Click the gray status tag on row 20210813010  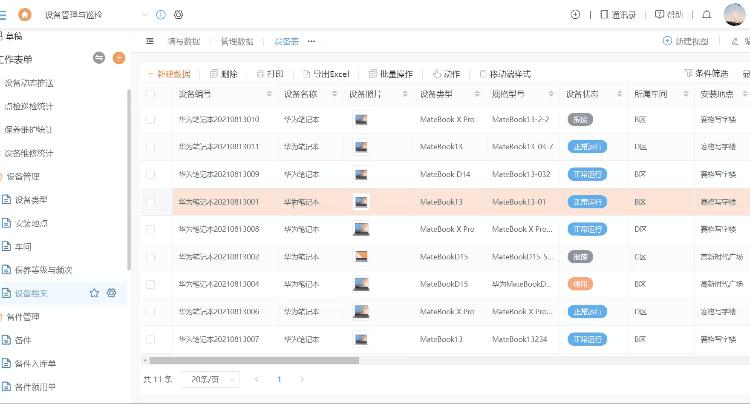pyautogui.click(x=580, y=120)
